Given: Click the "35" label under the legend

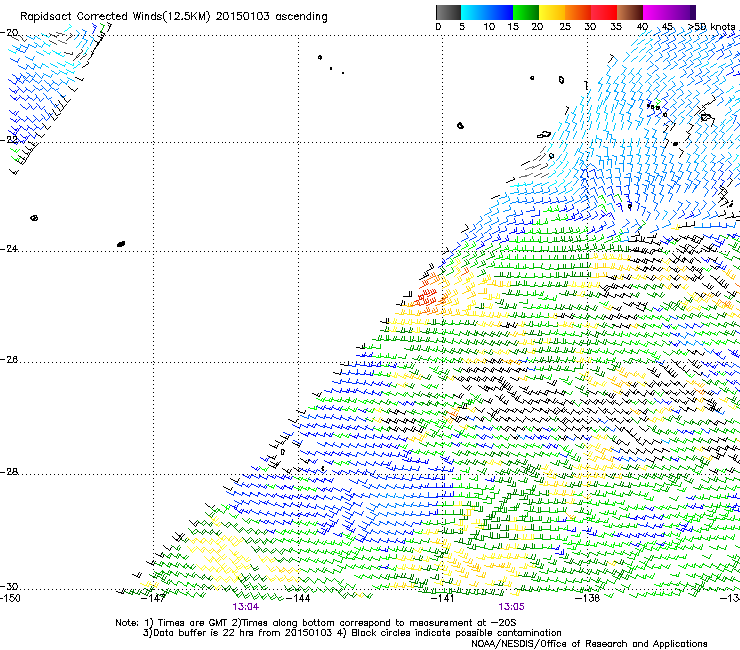Looking at the screenshot, I should point(616,27).
